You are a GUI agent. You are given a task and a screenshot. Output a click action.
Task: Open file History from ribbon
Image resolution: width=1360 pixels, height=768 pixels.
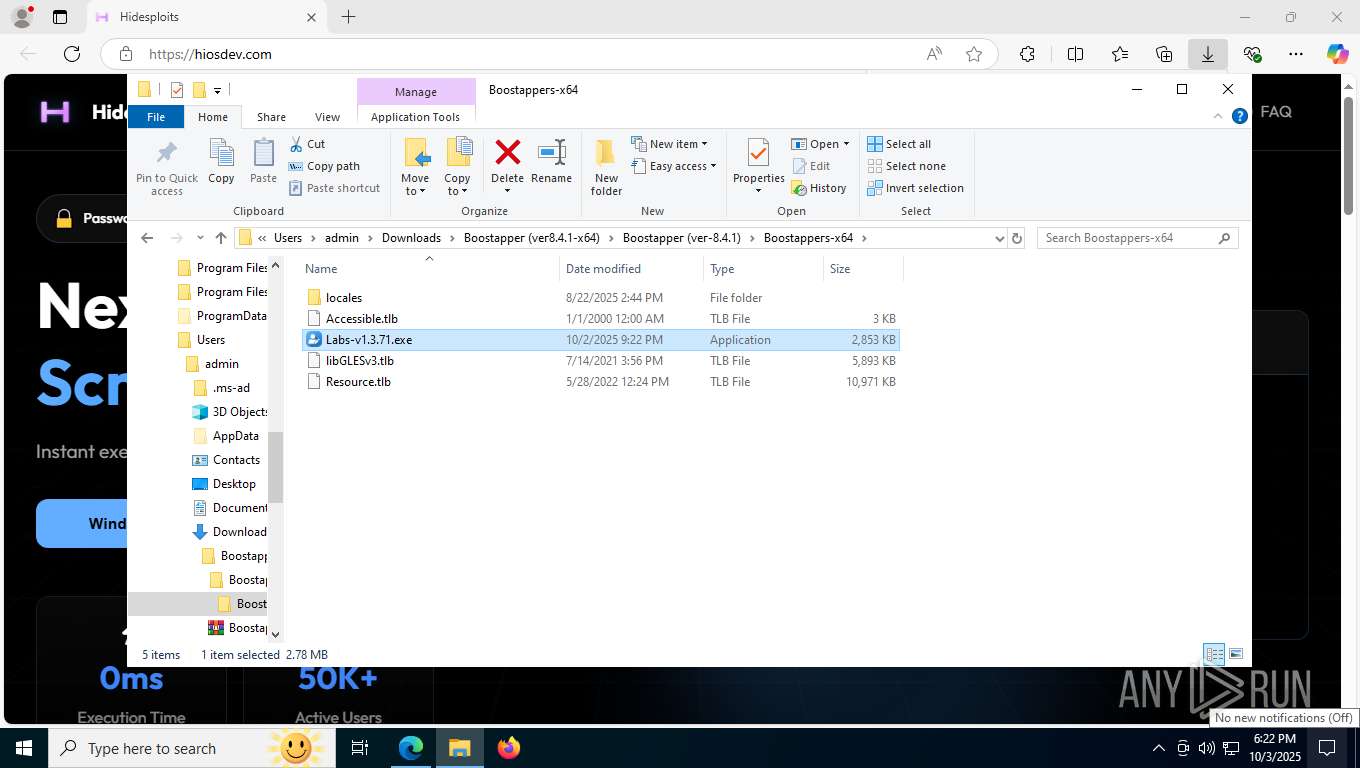819,188
